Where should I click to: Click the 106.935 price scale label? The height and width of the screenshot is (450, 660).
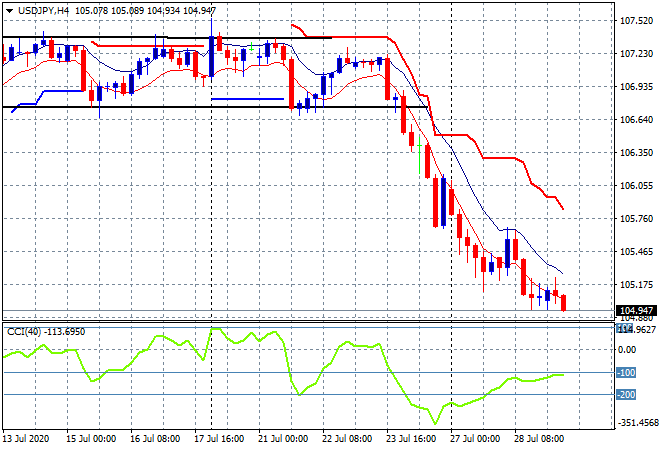[x=636, y=87]
